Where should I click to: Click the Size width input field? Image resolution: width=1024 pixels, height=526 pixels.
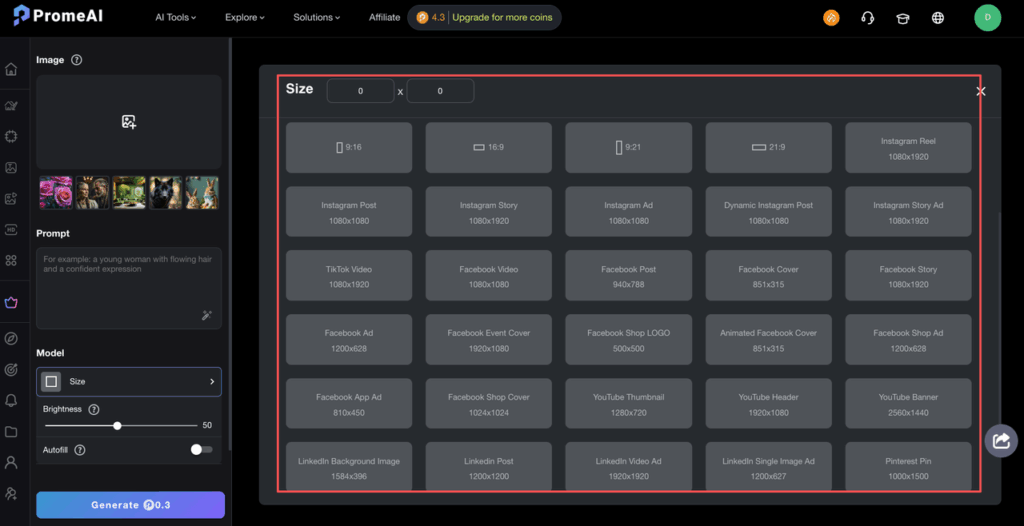(x=360, y=91)
